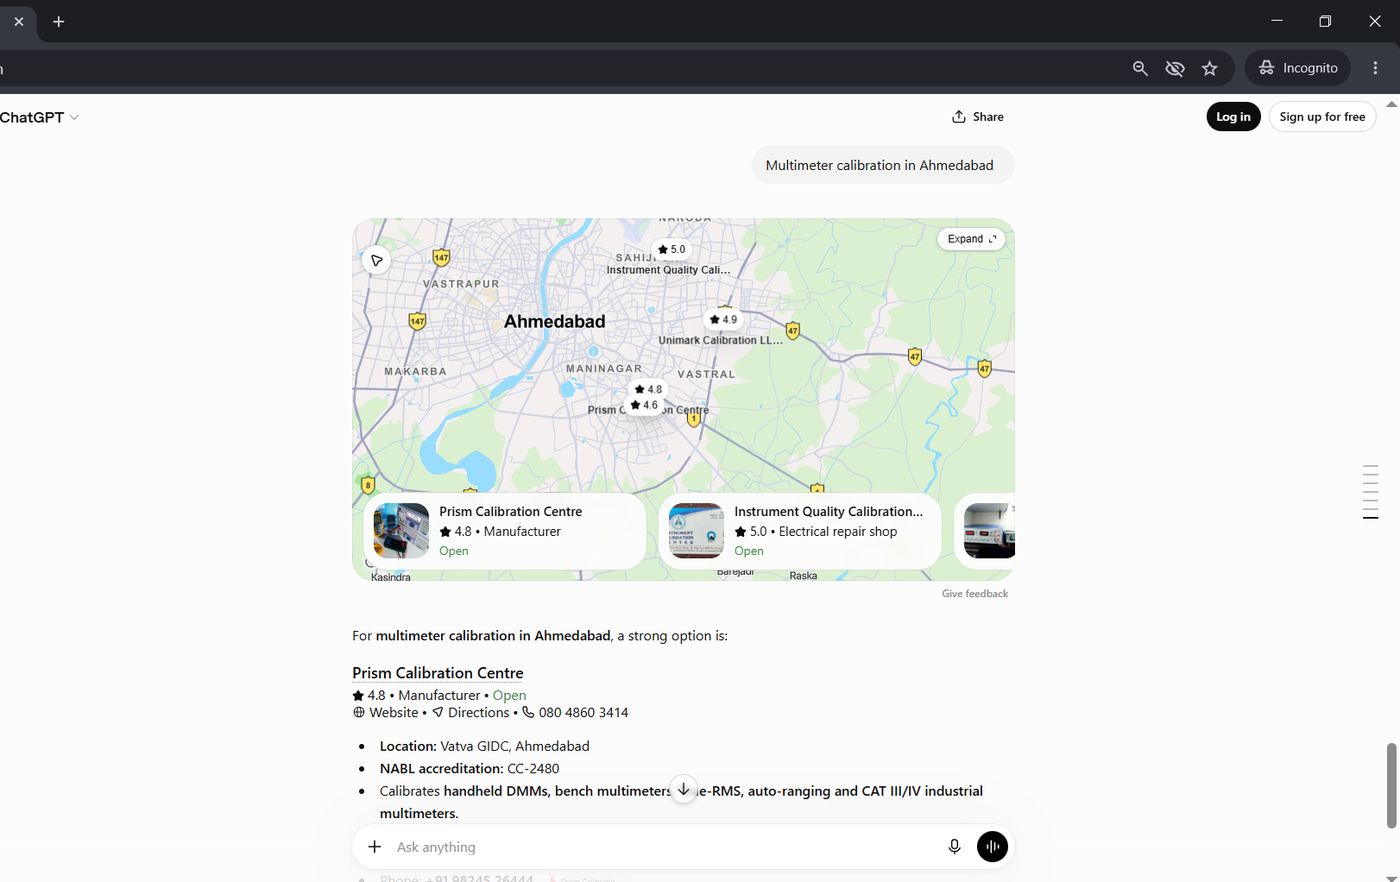This screenshot has width=1400, height=882.
Task: Select the 4.6 rating map pin
Action: click(x=644, y=405)
